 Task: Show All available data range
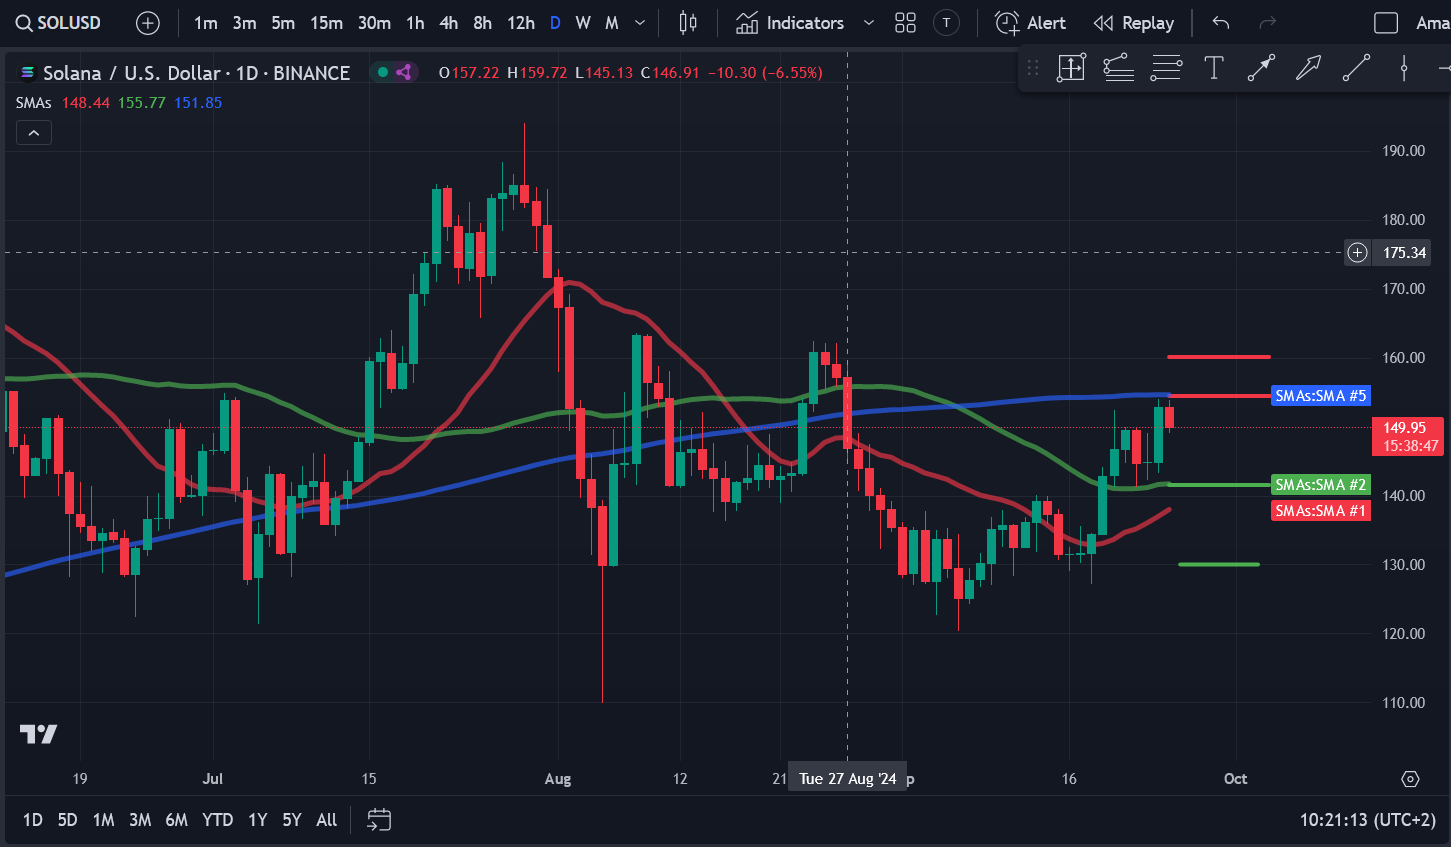(327, 820)
